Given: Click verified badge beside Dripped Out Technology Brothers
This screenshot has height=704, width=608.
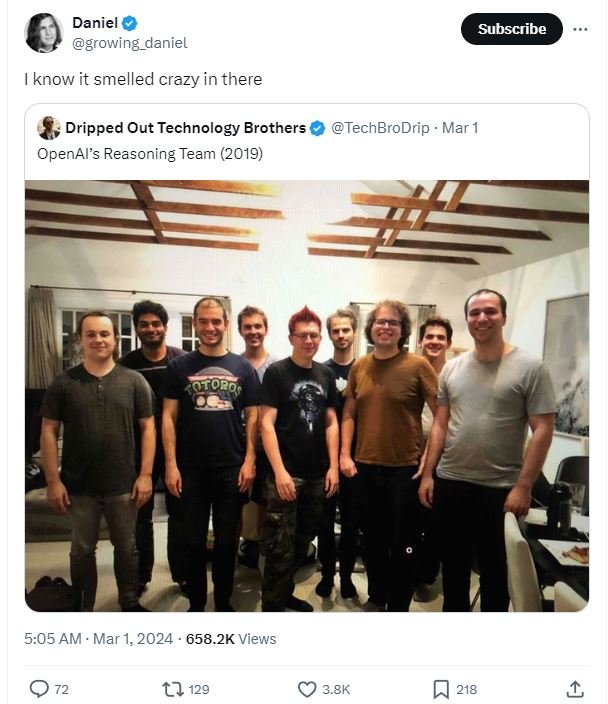Looking at the screenshot, I should [317, 128].
